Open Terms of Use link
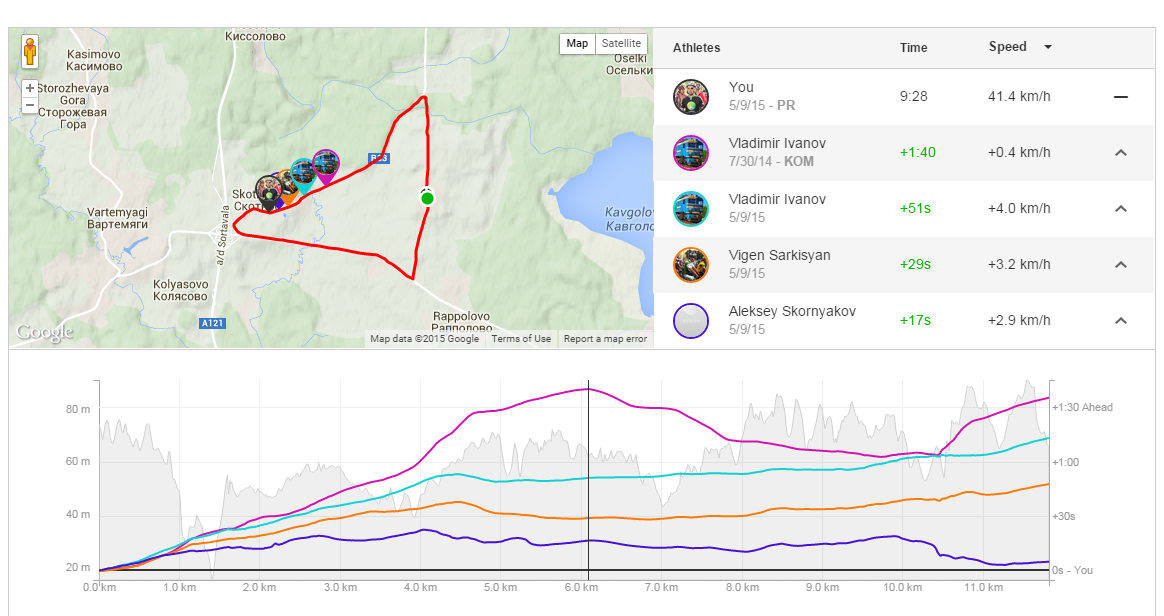The image size is (1164, 616). (521, 338)
